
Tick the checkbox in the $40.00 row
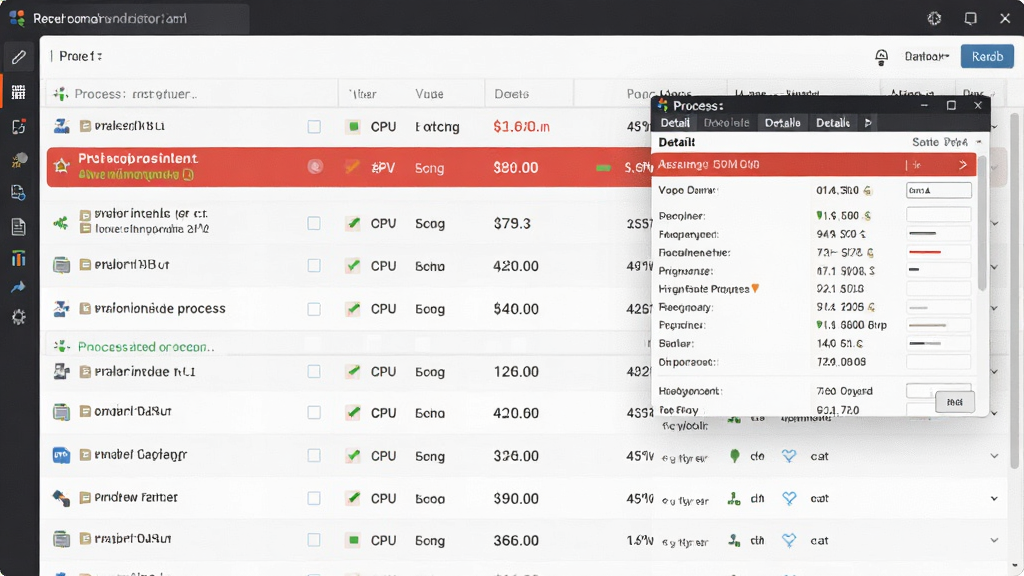pyautogui.click(x=314, y=309)
